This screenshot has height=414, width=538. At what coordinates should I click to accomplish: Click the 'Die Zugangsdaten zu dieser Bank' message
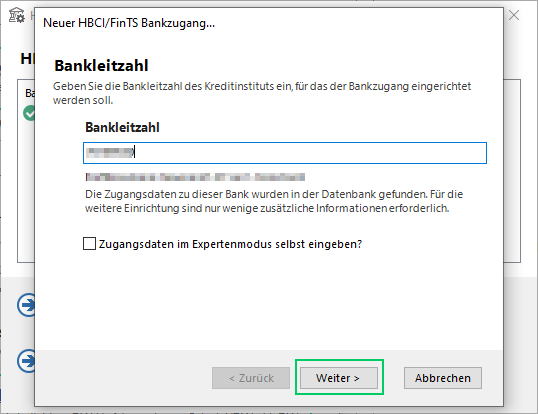(274, 201)
